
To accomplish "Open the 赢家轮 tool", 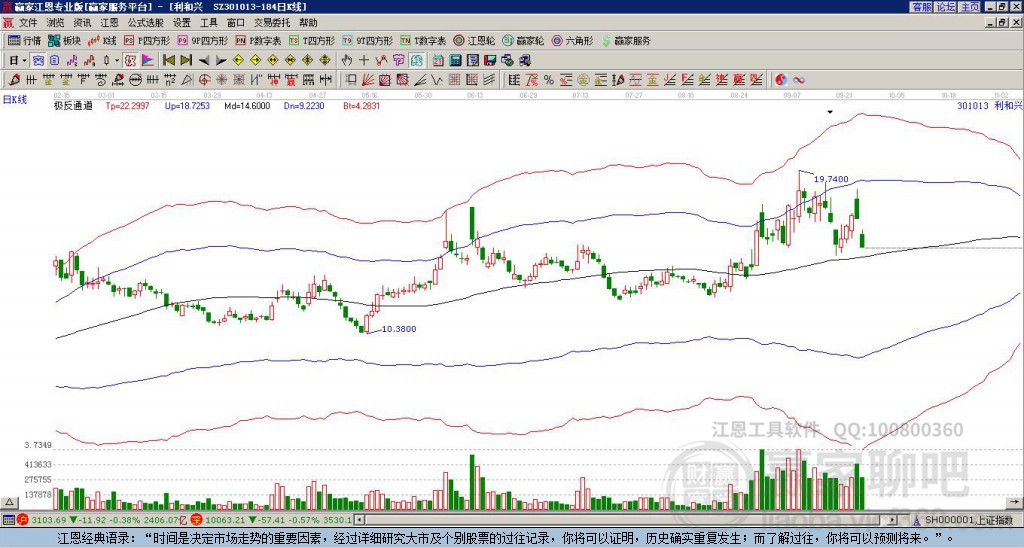I will tap(523, 40).
